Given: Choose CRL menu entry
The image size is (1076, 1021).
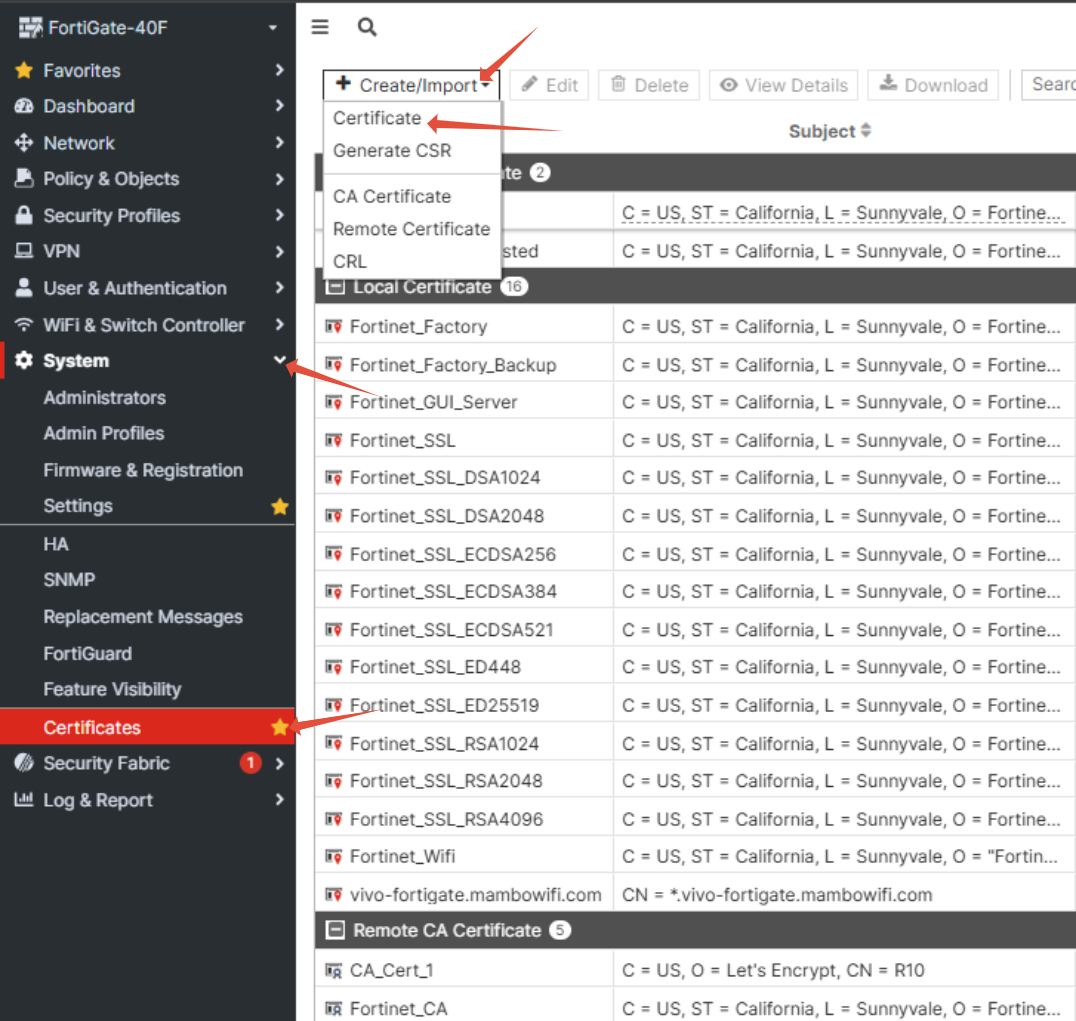Looking at the screenshot, I should pyautogui.click(x=349, y=261).
